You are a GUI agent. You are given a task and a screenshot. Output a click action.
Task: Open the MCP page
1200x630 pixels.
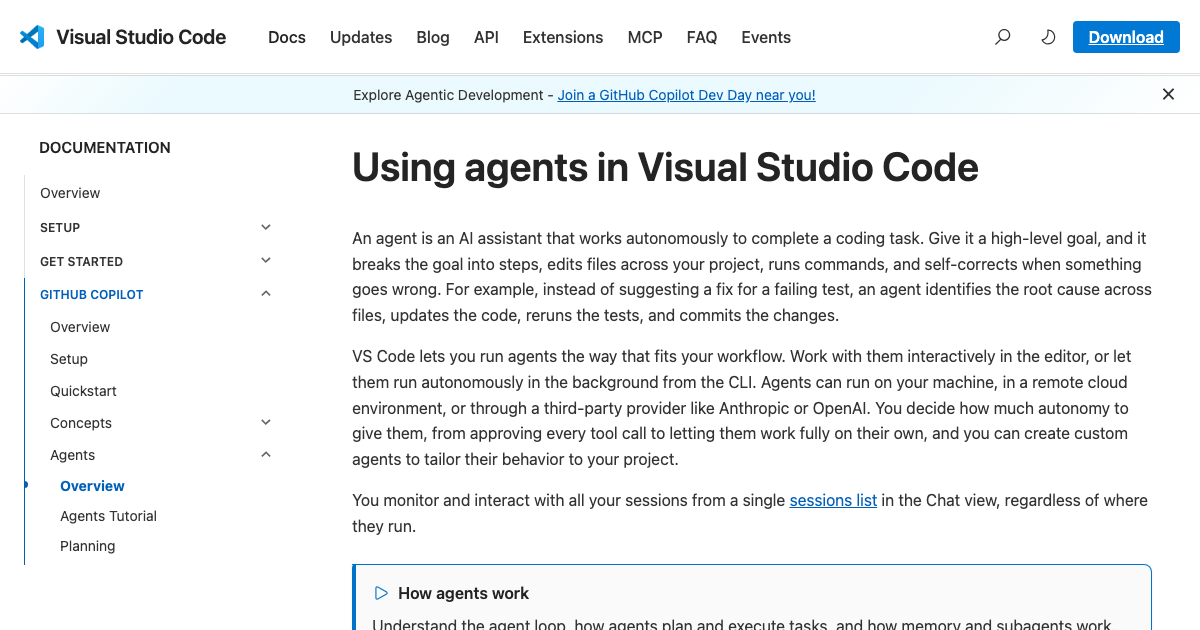point(645,37)
